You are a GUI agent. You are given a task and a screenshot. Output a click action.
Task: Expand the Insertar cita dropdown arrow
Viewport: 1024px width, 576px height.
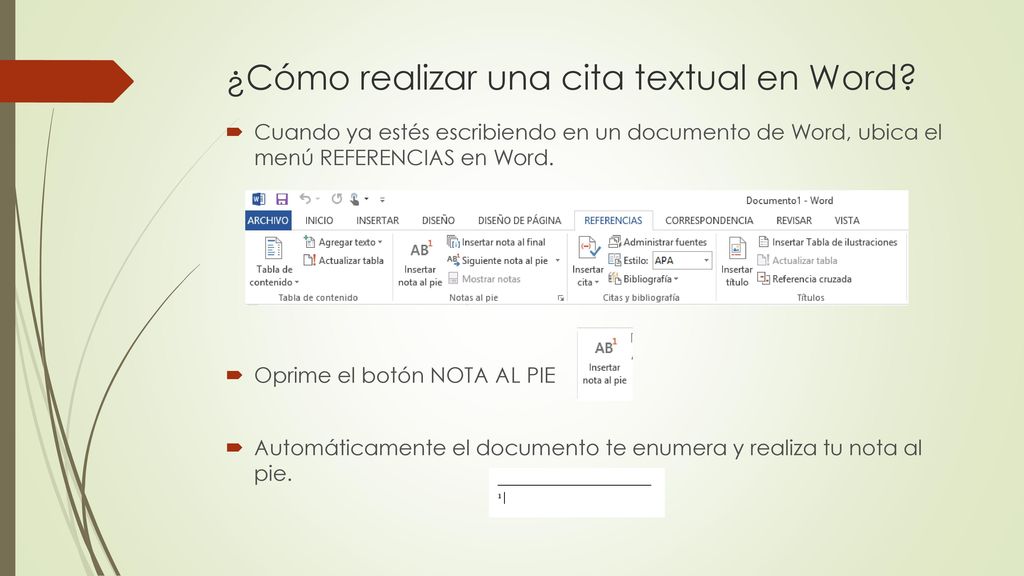597,283
